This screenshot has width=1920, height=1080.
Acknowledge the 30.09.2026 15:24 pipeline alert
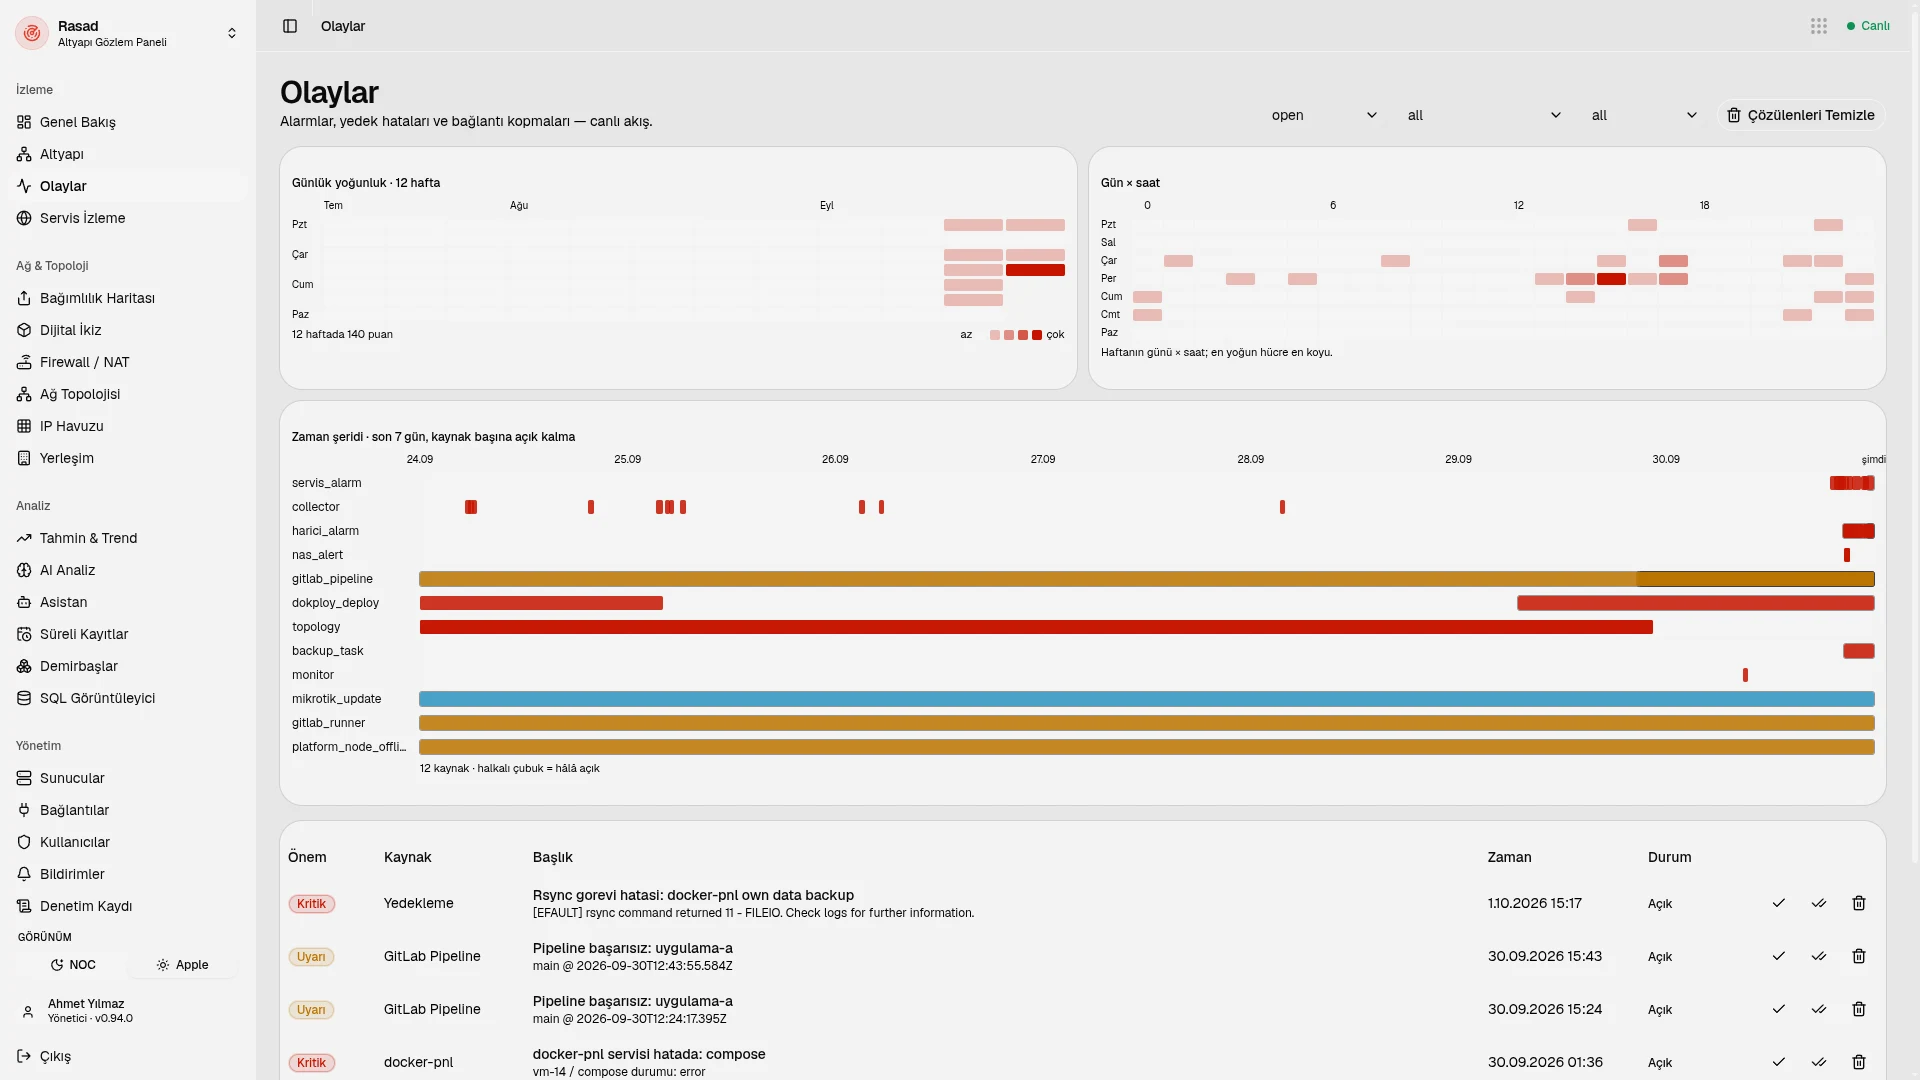tap(1779, 1009)
